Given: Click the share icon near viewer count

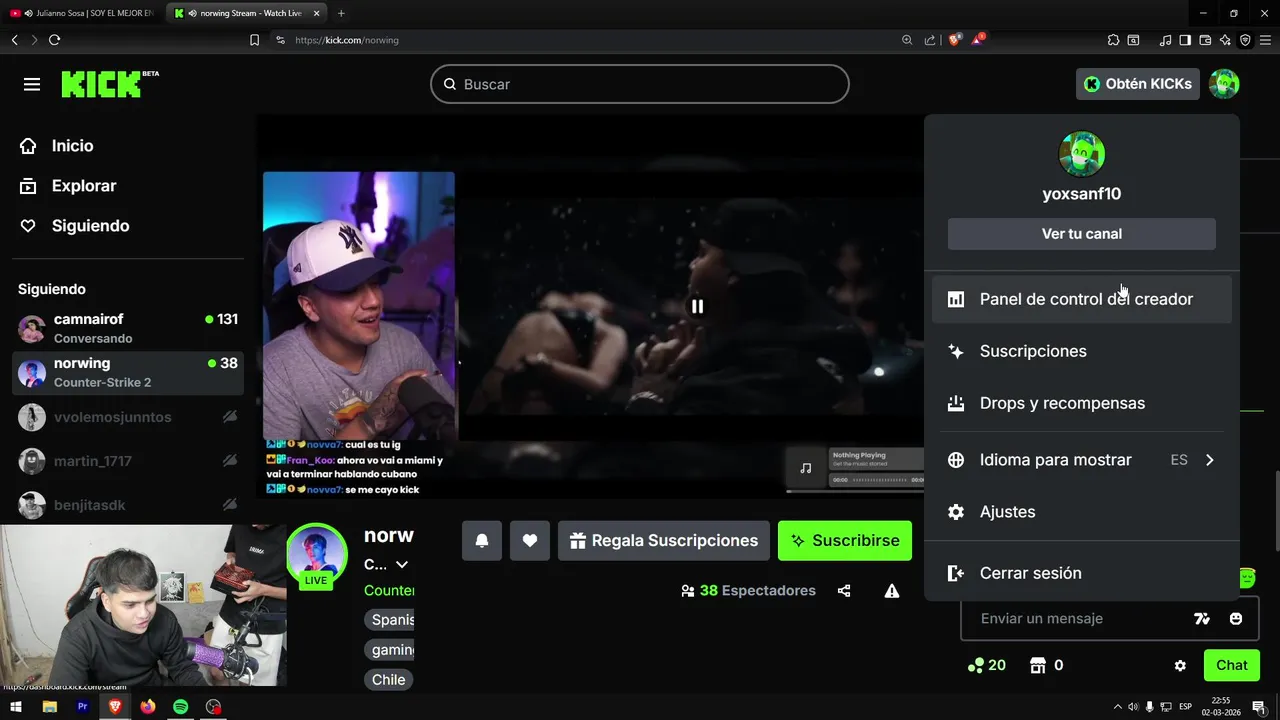Looking at the screenshot, I should [844, 591].
